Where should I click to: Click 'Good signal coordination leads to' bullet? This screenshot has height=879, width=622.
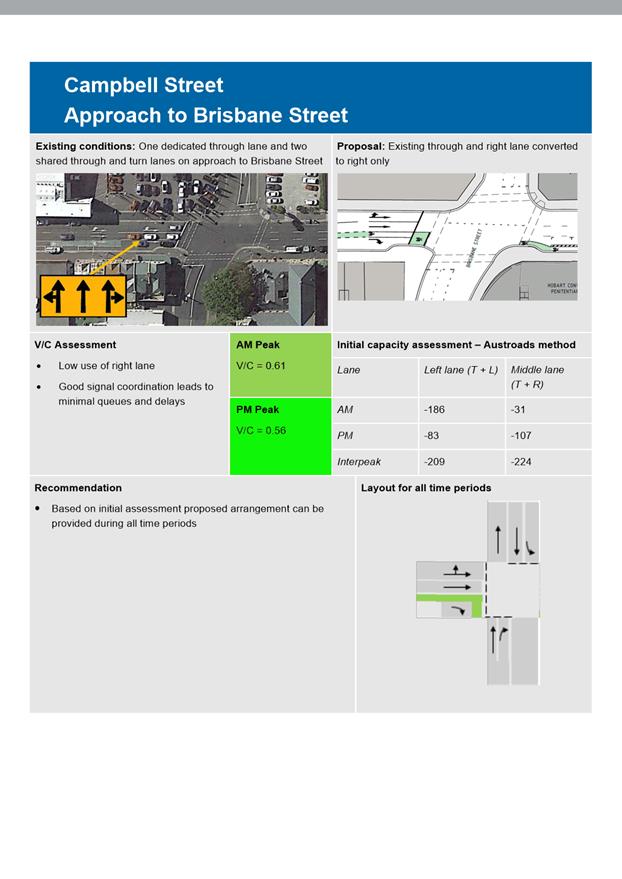136,386
